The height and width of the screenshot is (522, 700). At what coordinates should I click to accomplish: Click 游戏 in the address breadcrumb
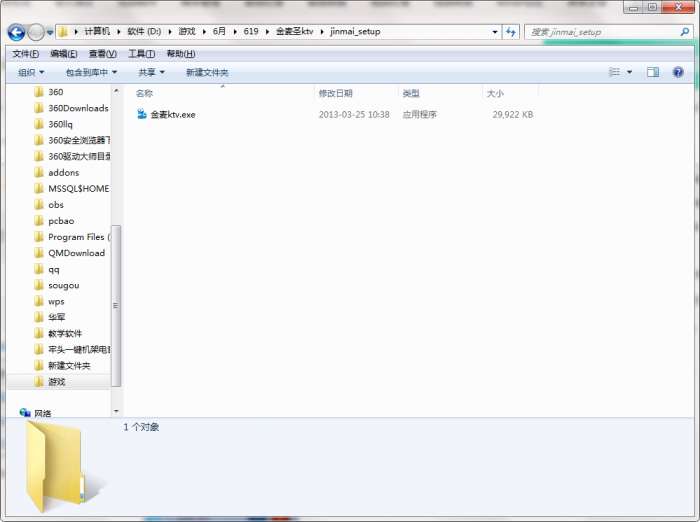[187, 31]
